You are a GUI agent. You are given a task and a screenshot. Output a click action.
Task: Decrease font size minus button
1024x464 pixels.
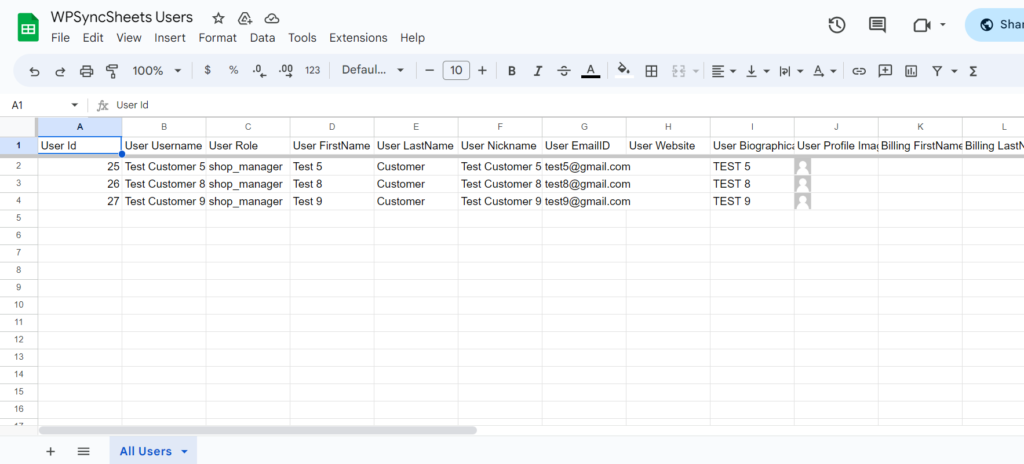[429, 71]
